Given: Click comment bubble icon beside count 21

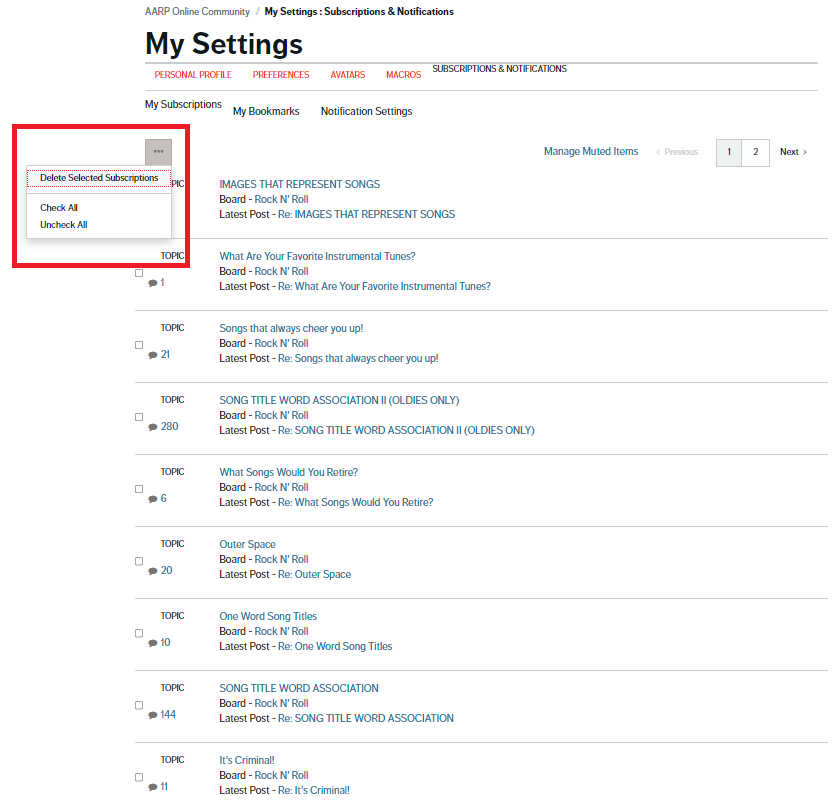Looking at the screenshot, I should click(x=153, y=355).
